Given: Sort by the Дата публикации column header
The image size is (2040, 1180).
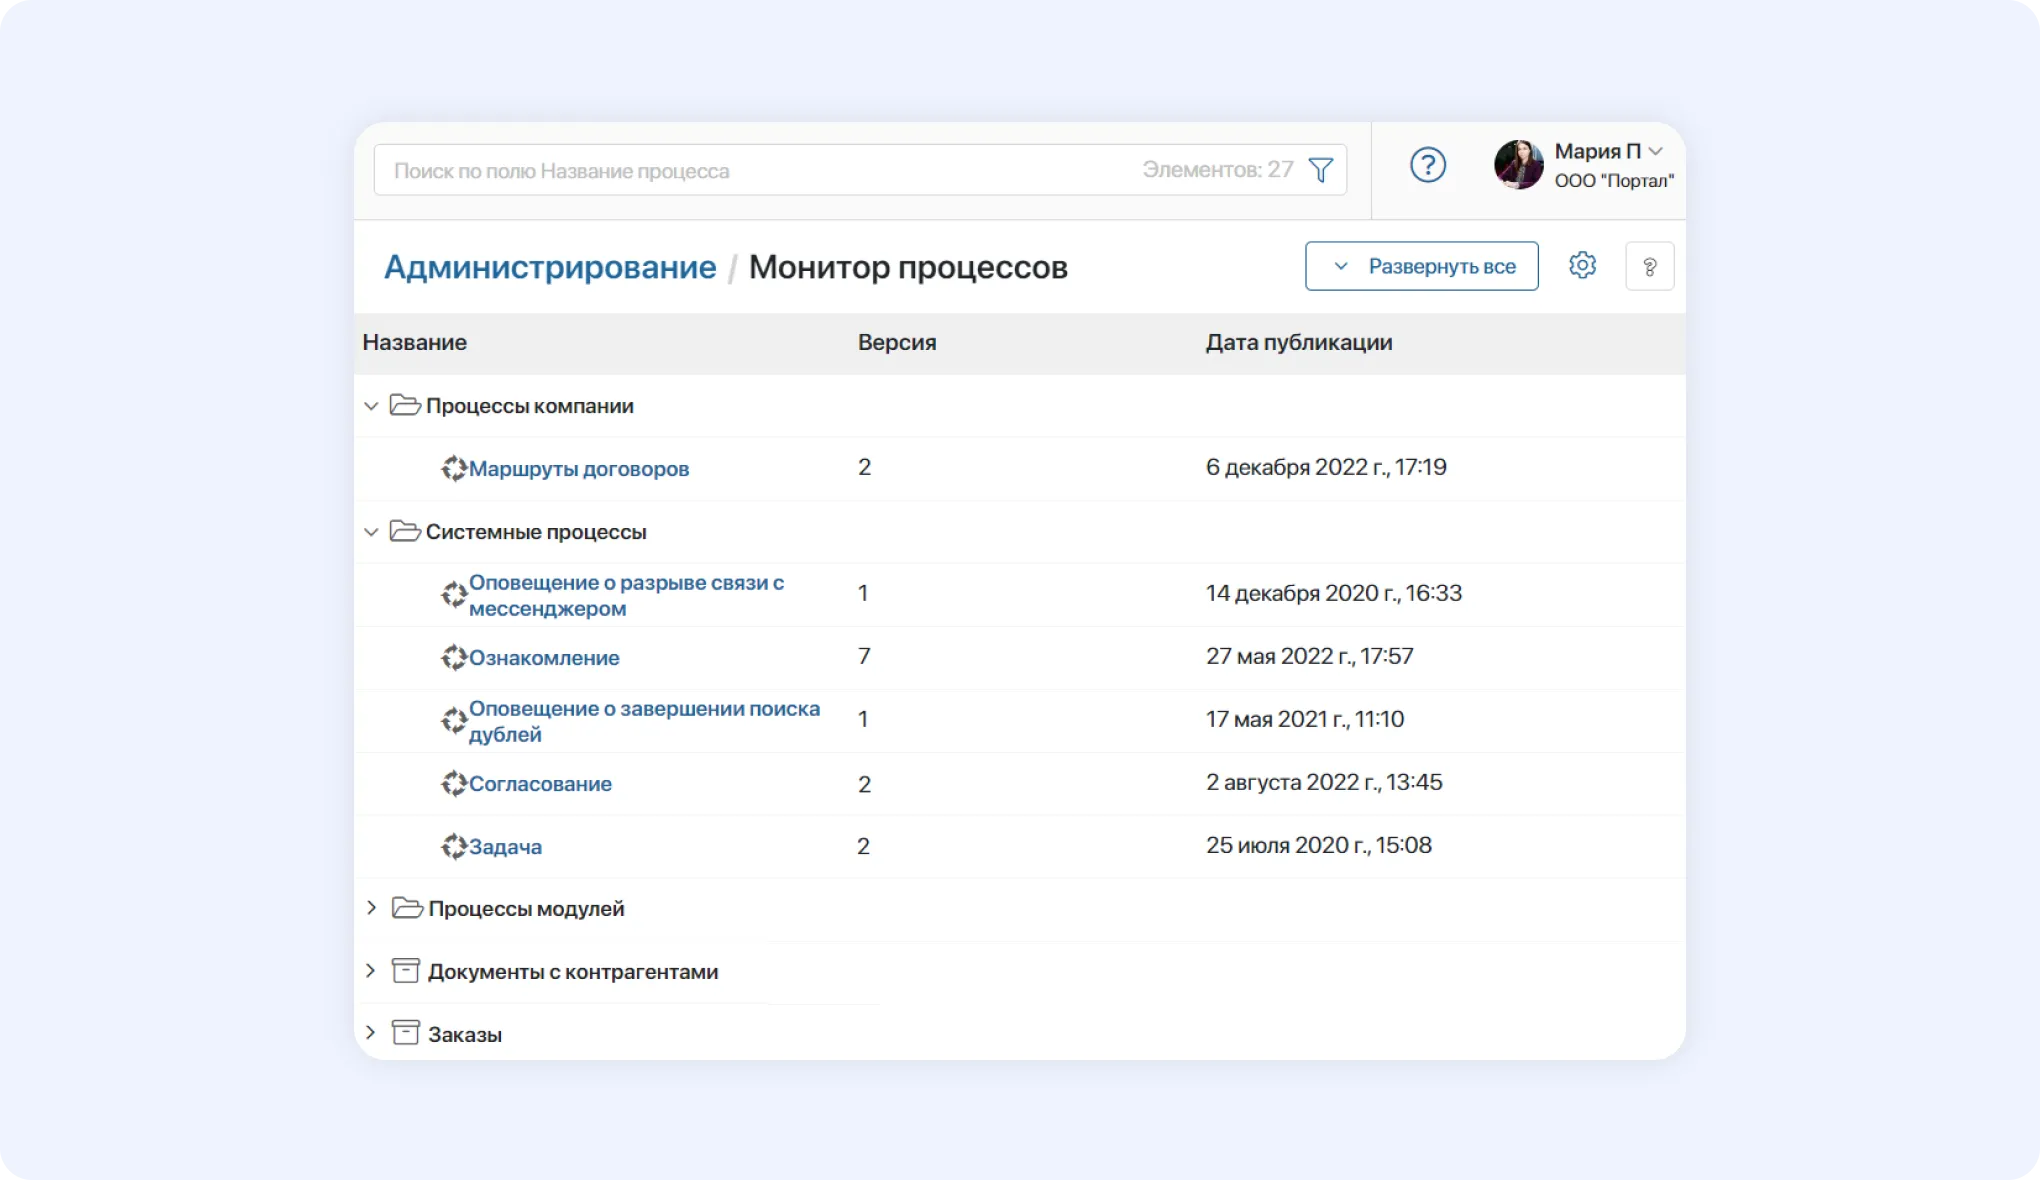Looking at the screenshot, I should coord(1299,342).
